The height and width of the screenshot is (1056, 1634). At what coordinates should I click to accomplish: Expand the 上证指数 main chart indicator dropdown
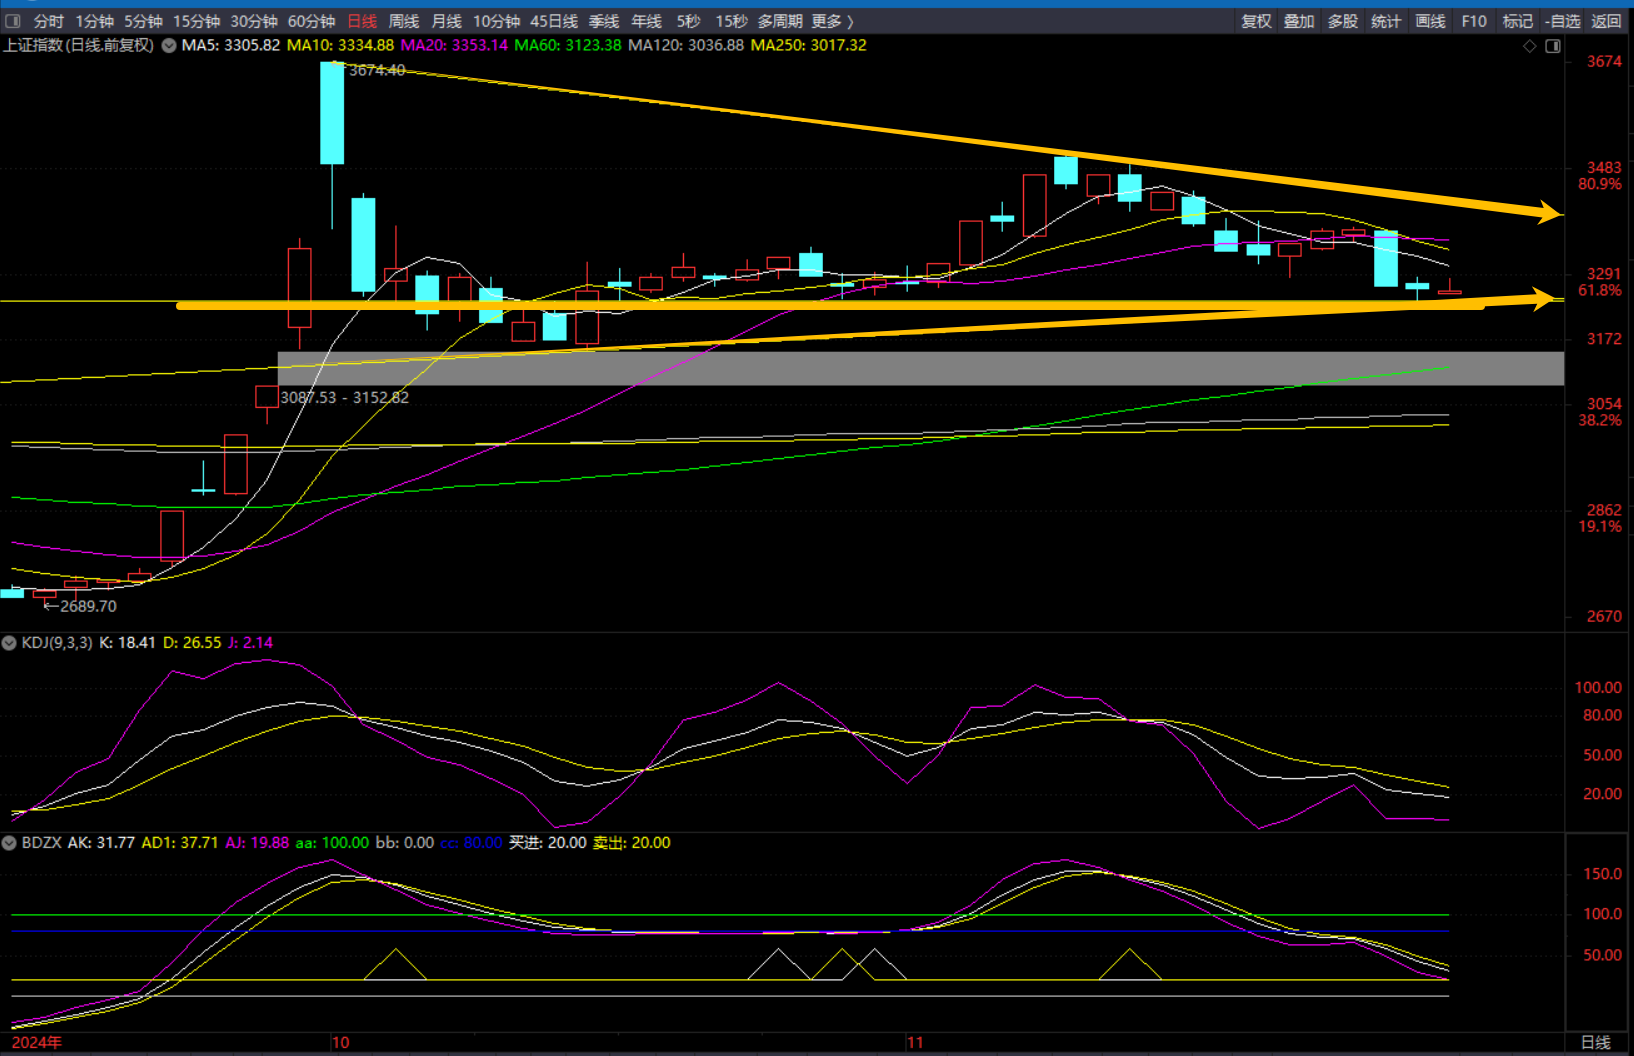pyautogui.click(x=169, y=46)
